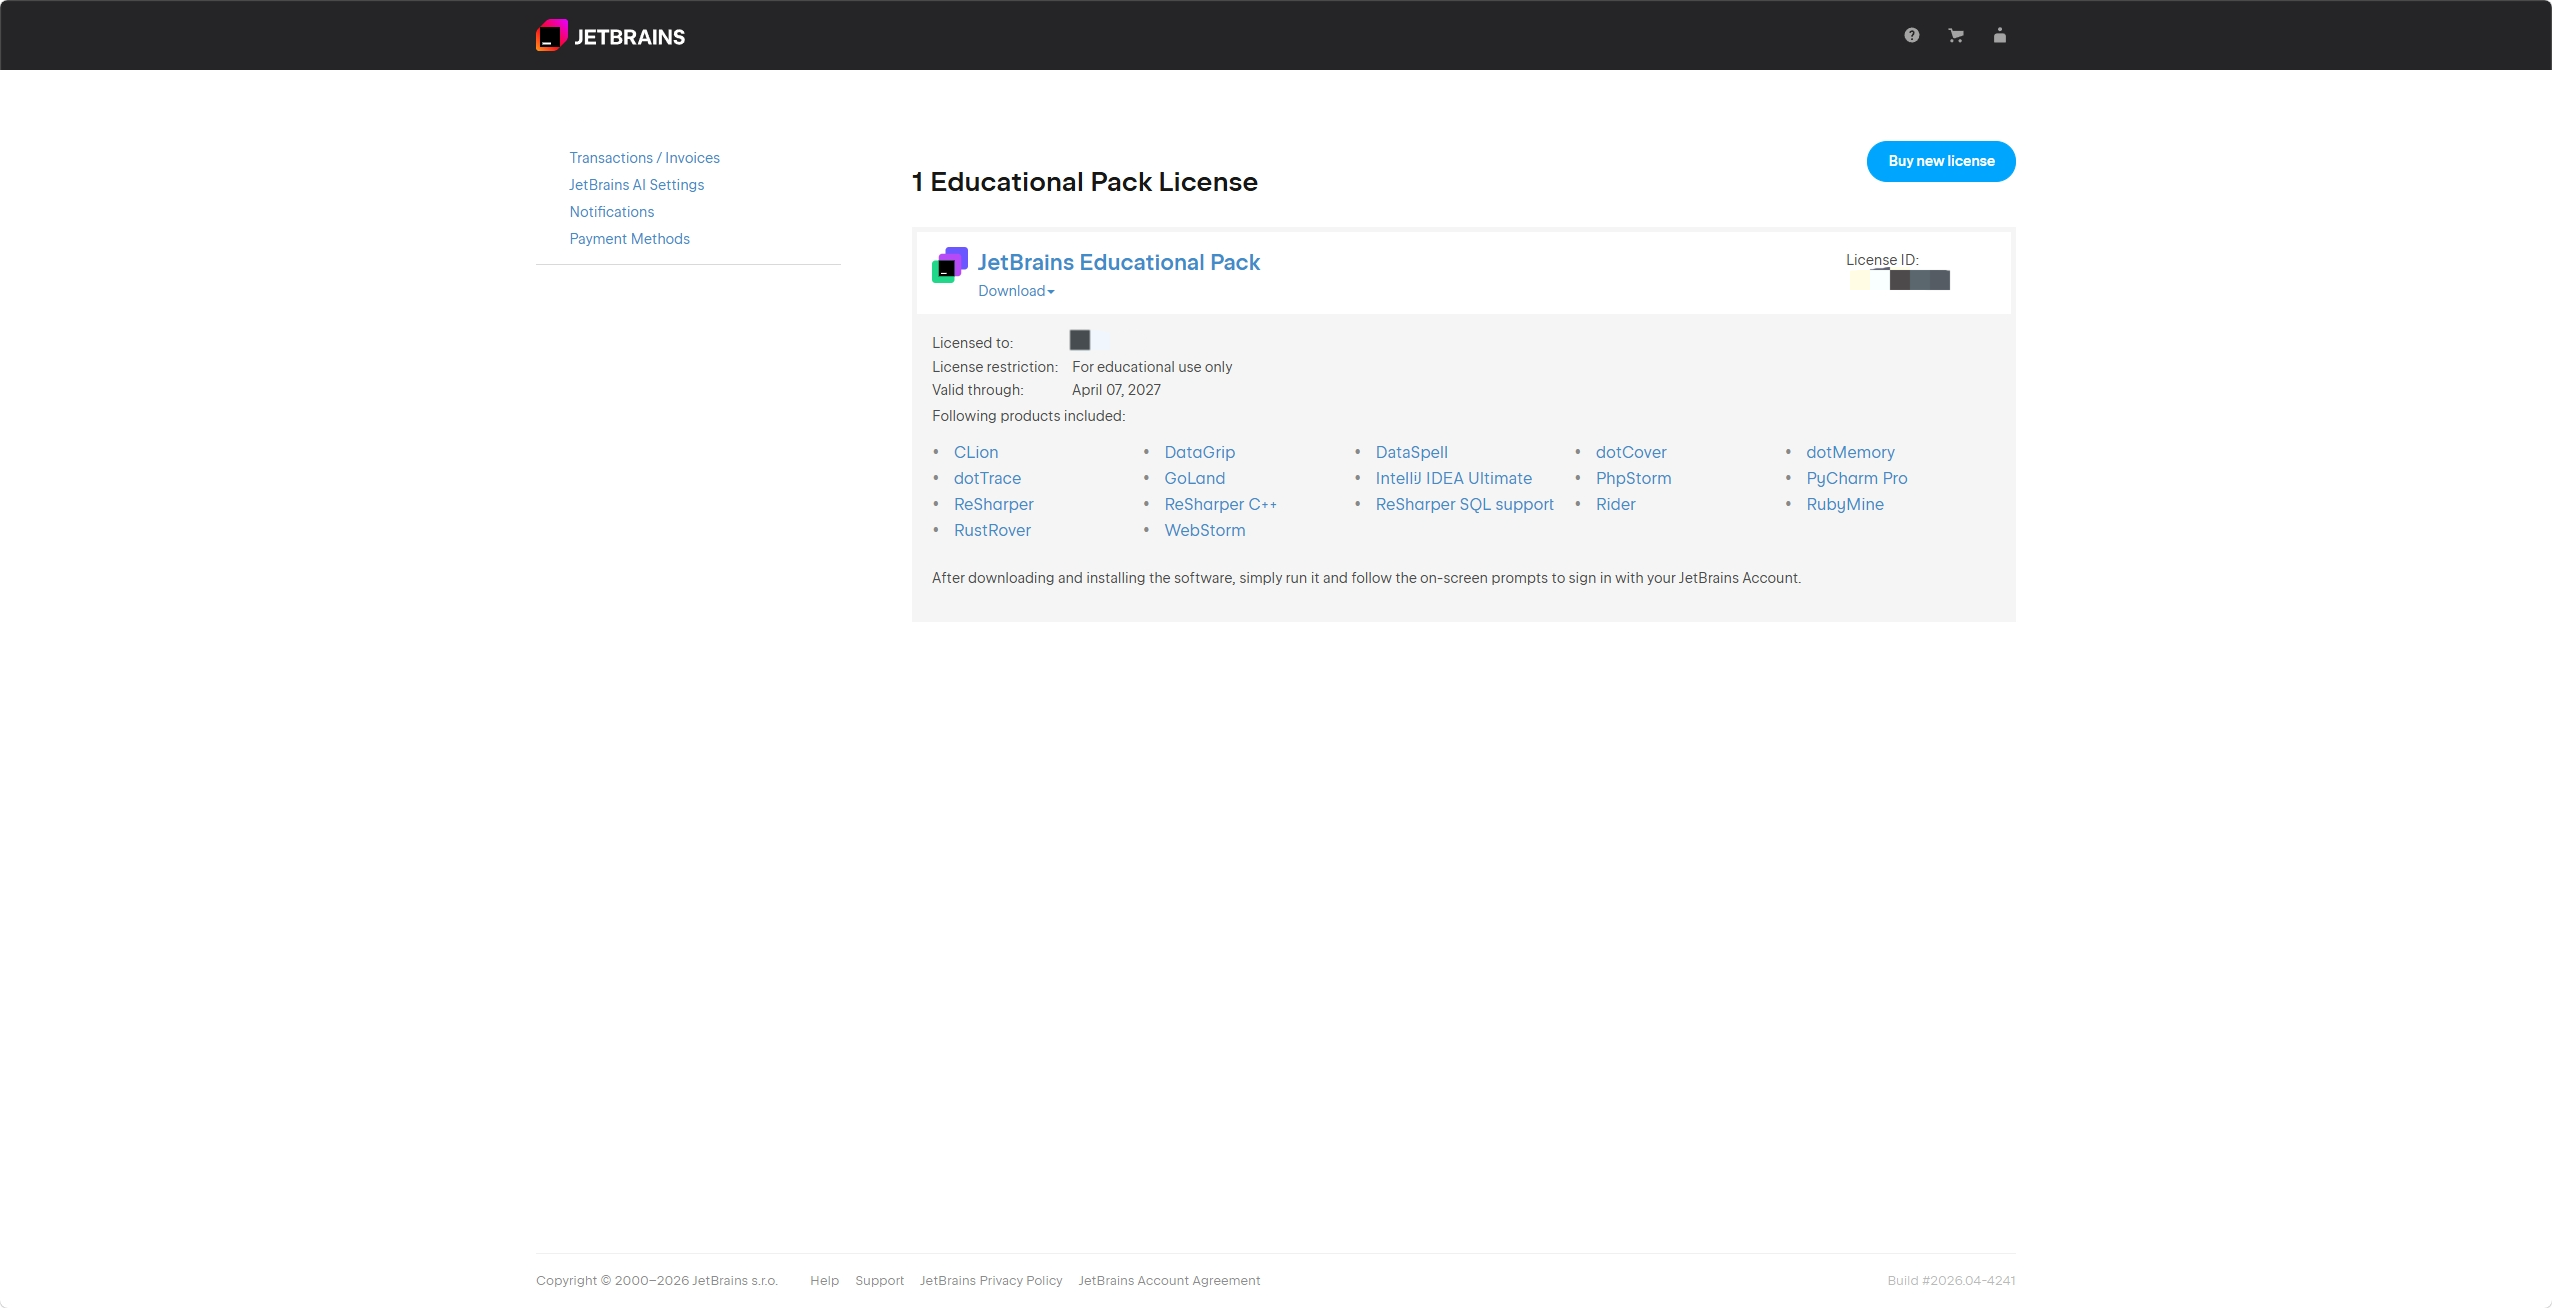Open the RustRover link

[991, 530]
